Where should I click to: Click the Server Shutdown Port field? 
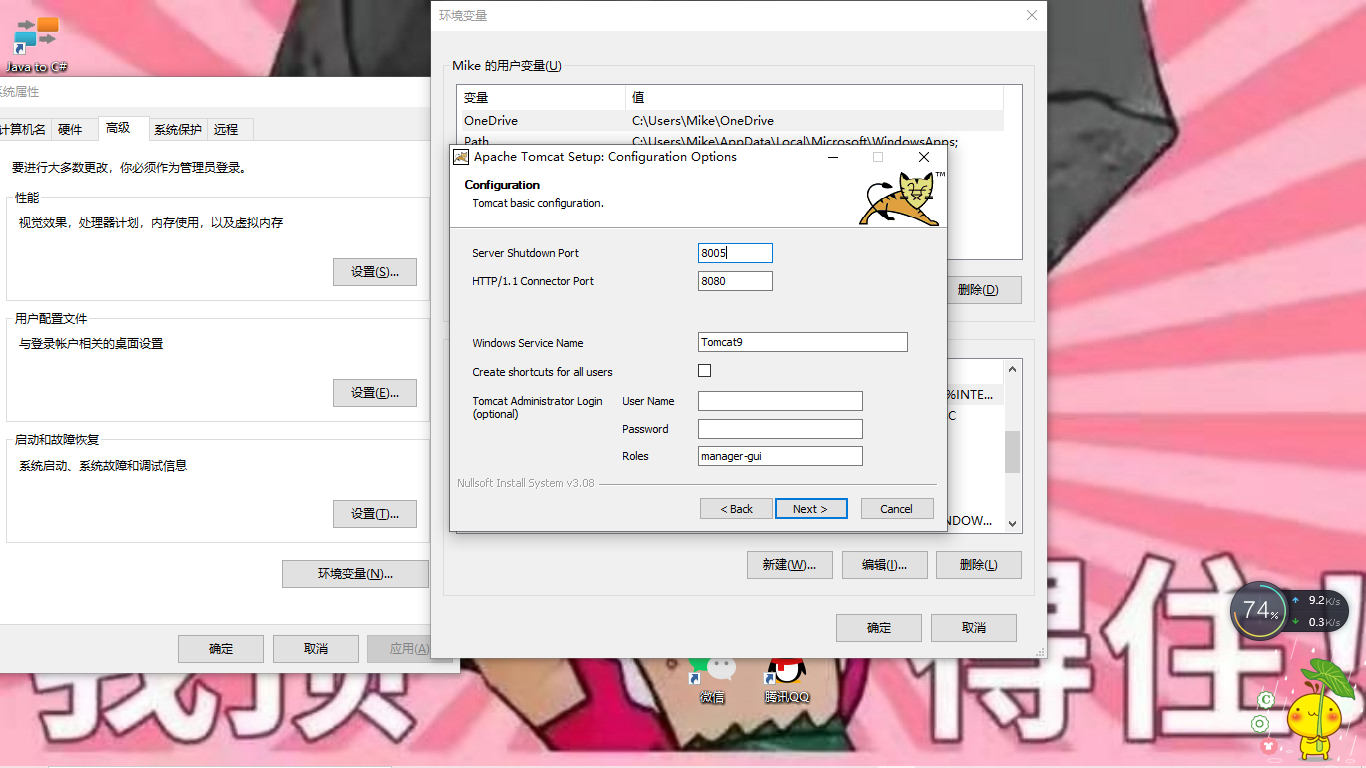click(735, 253)
